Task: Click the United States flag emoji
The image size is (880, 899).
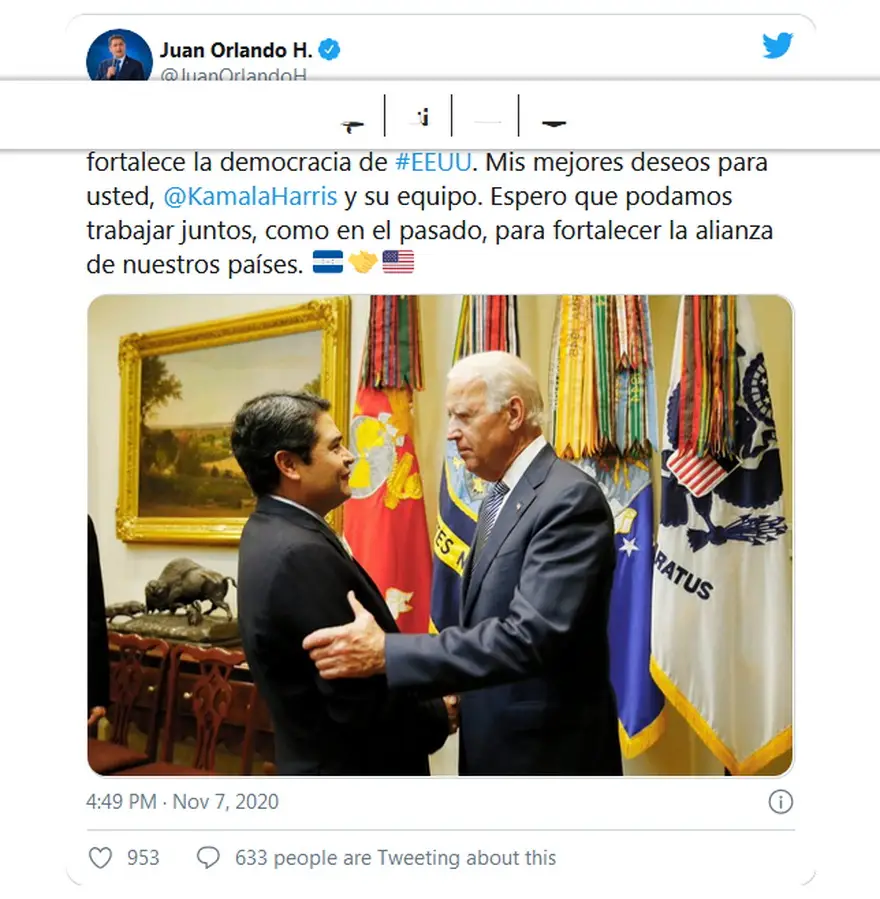Action: click(398, 262)
